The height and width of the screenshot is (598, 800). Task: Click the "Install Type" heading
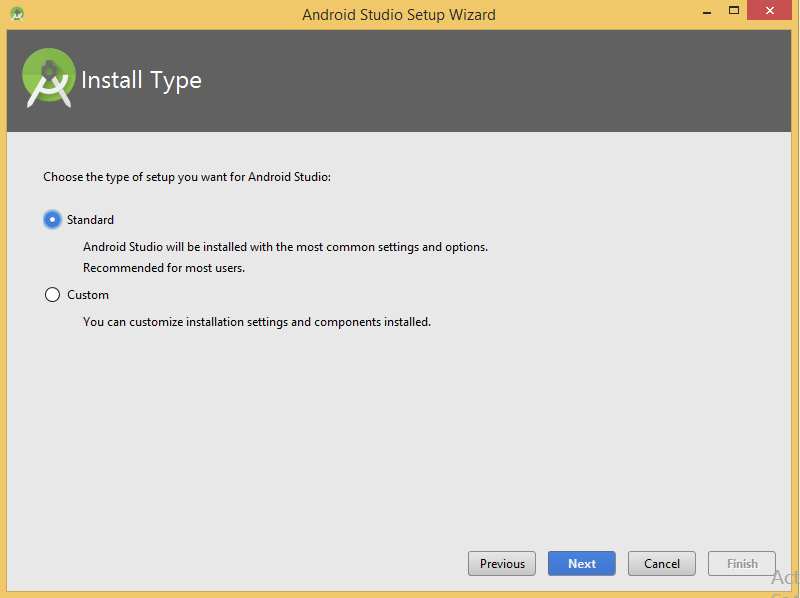pos(141,80)
